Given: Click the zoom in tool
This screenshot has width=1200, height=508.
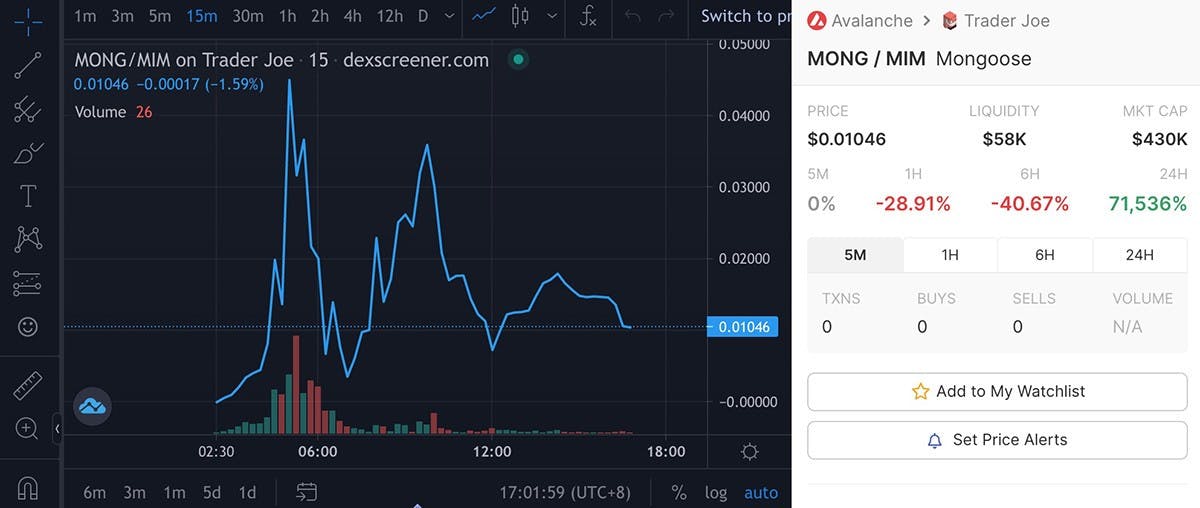Looking at the screenshot, I should pos(28,429).
